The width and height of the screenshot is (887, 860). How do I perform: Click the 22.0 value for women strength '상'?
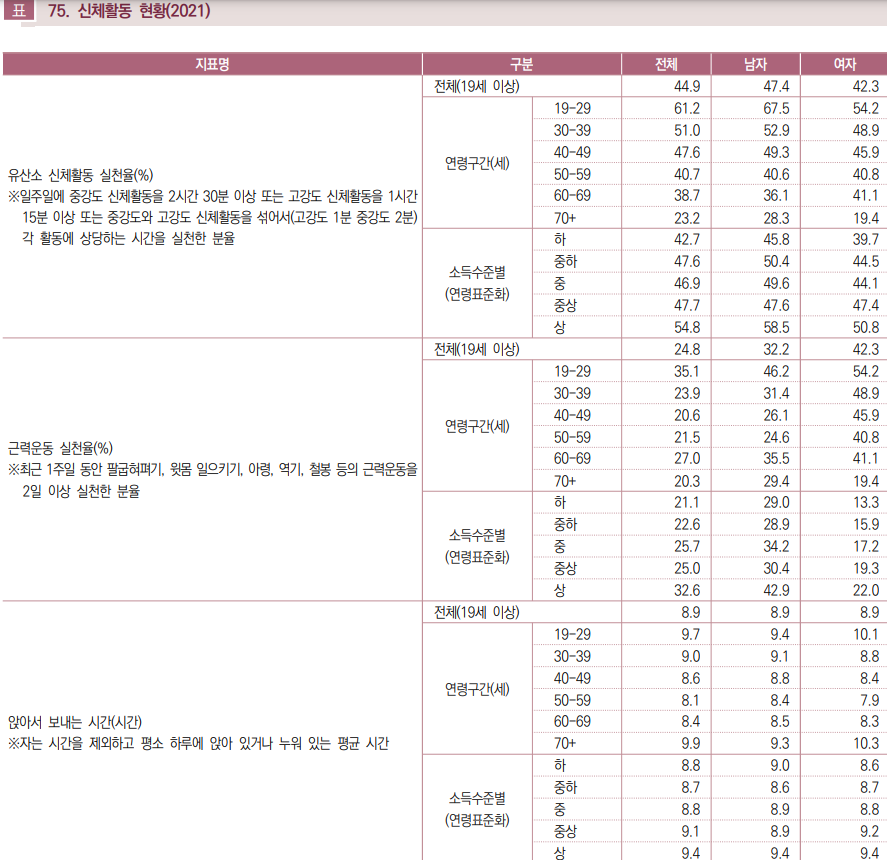pos(866,591)
